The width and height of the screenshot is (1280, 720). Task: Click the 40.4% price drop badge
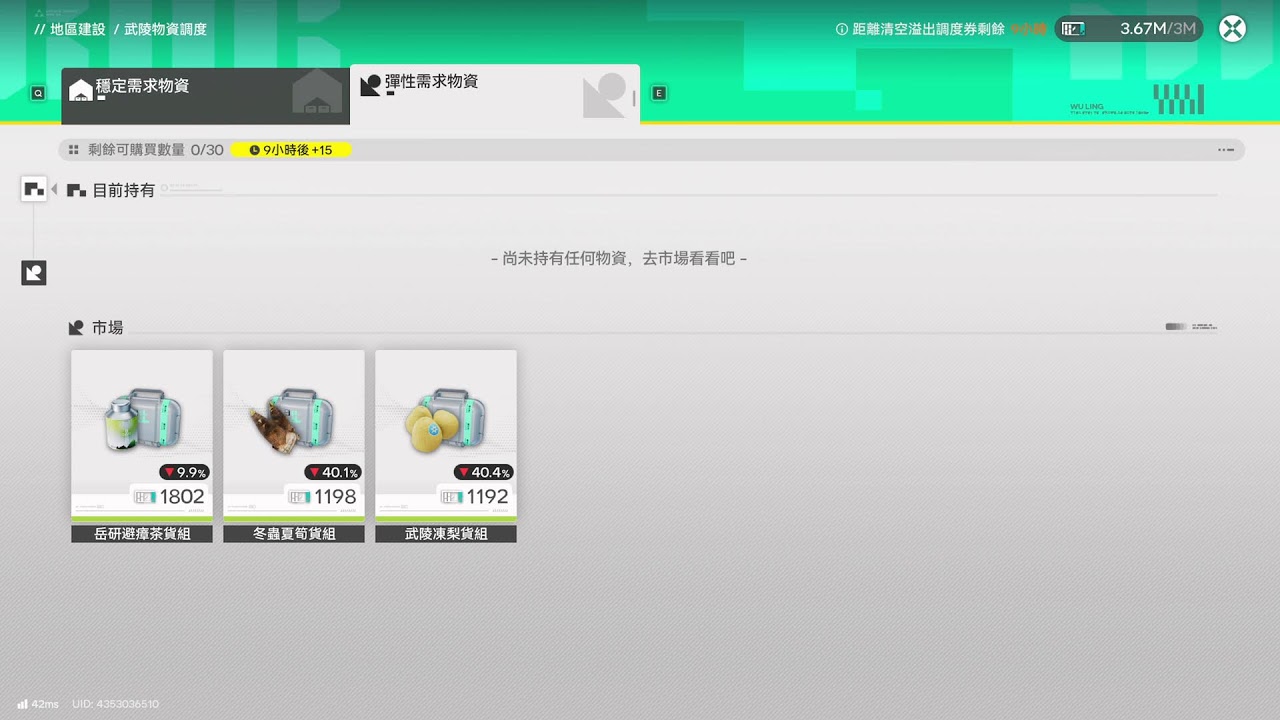[x=484, y=472]
